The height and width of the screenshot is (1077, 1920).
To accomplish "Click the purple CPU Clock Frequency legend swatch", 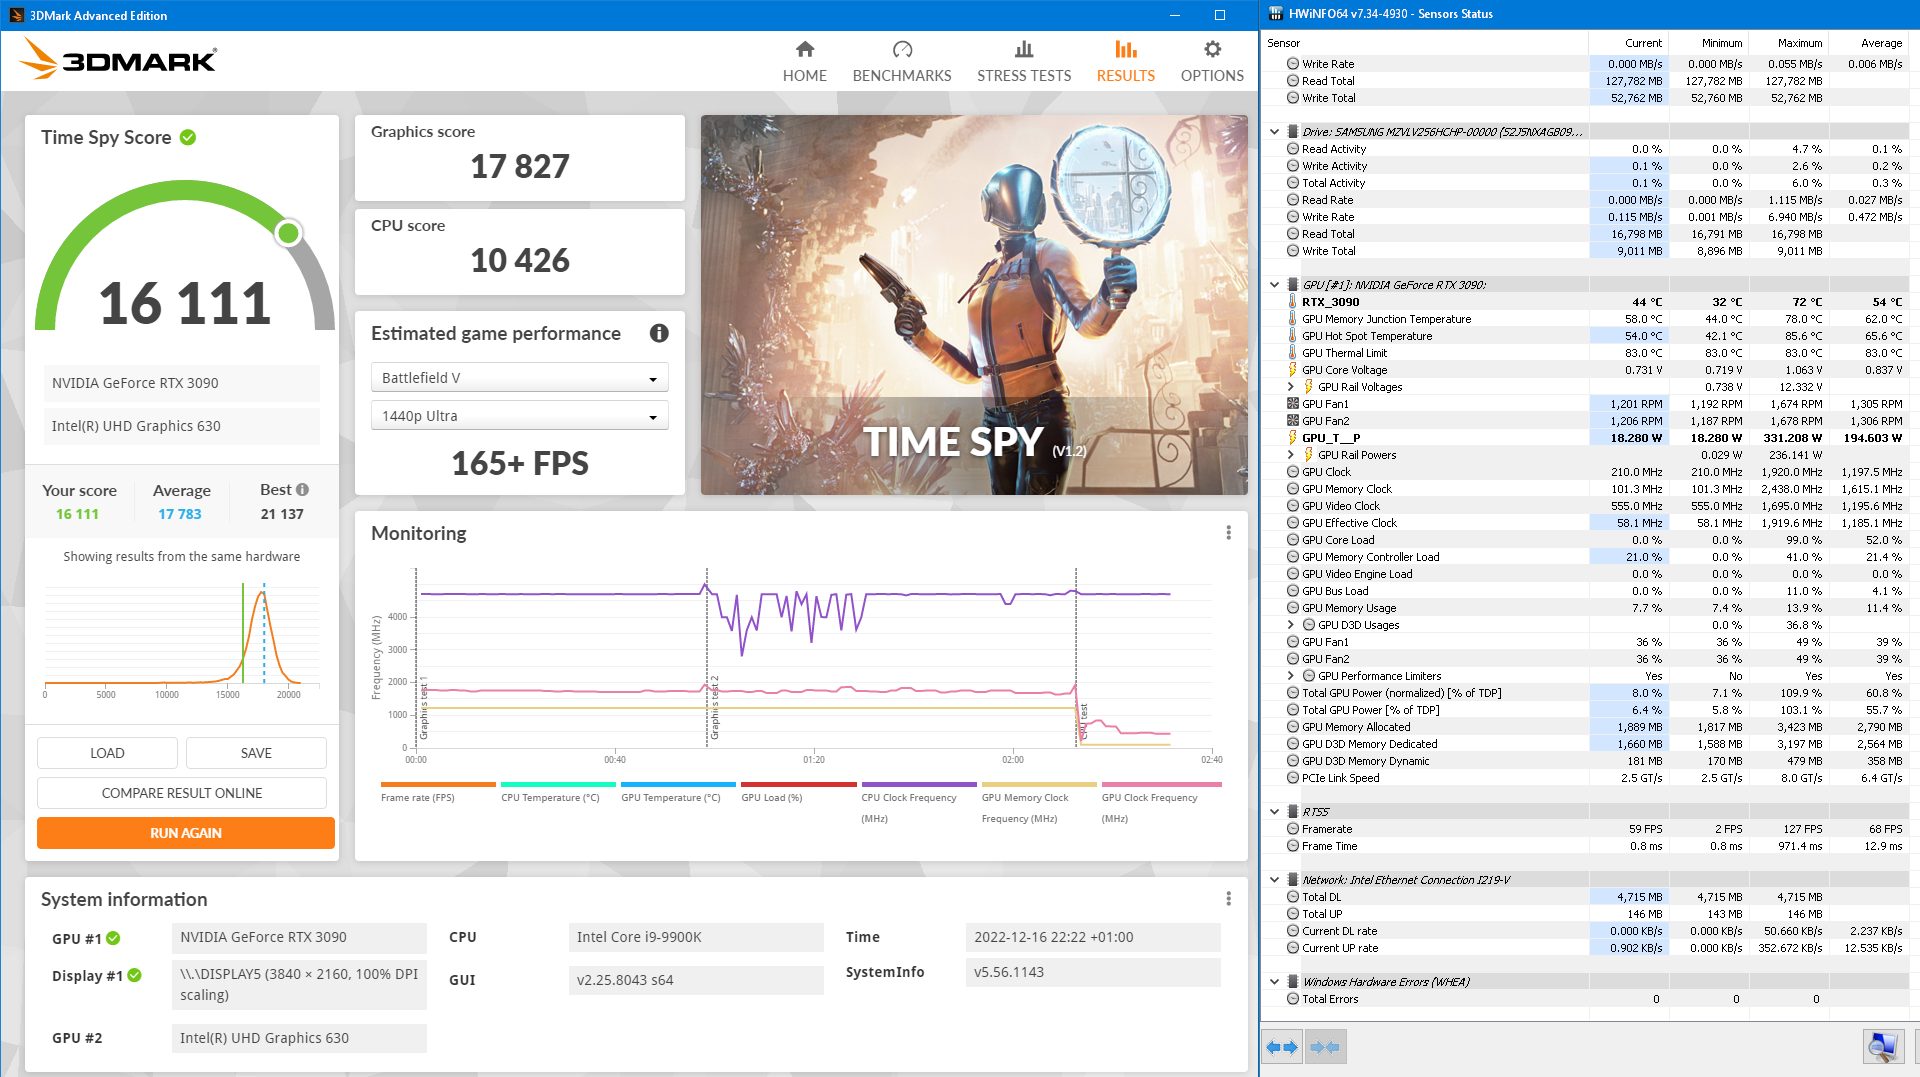I will 919,784.
